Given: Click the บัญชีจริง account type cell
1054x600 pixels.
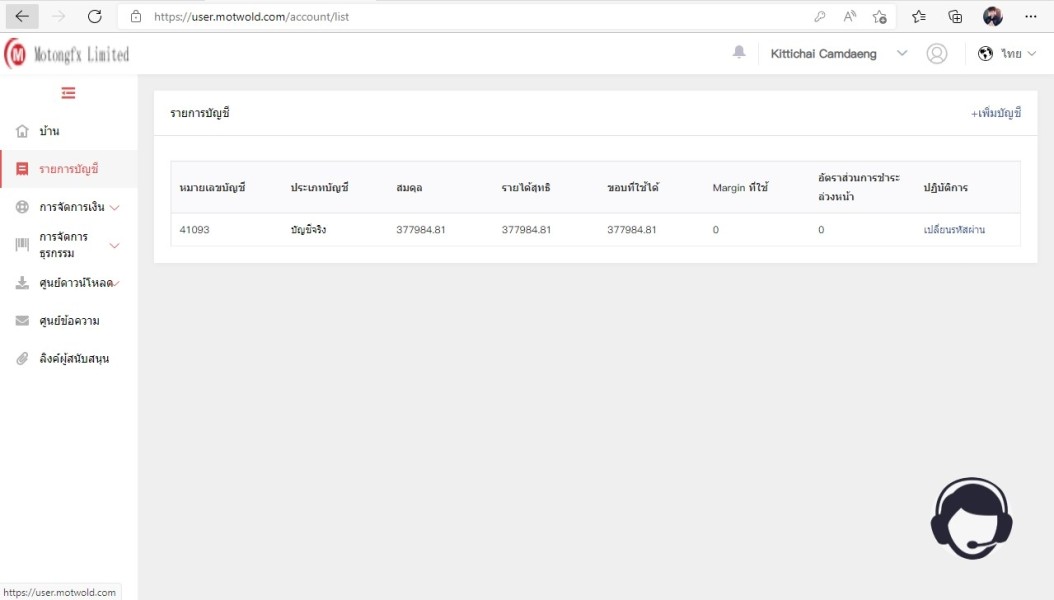Looking at the screenshot, I should [x=308, y=230].
